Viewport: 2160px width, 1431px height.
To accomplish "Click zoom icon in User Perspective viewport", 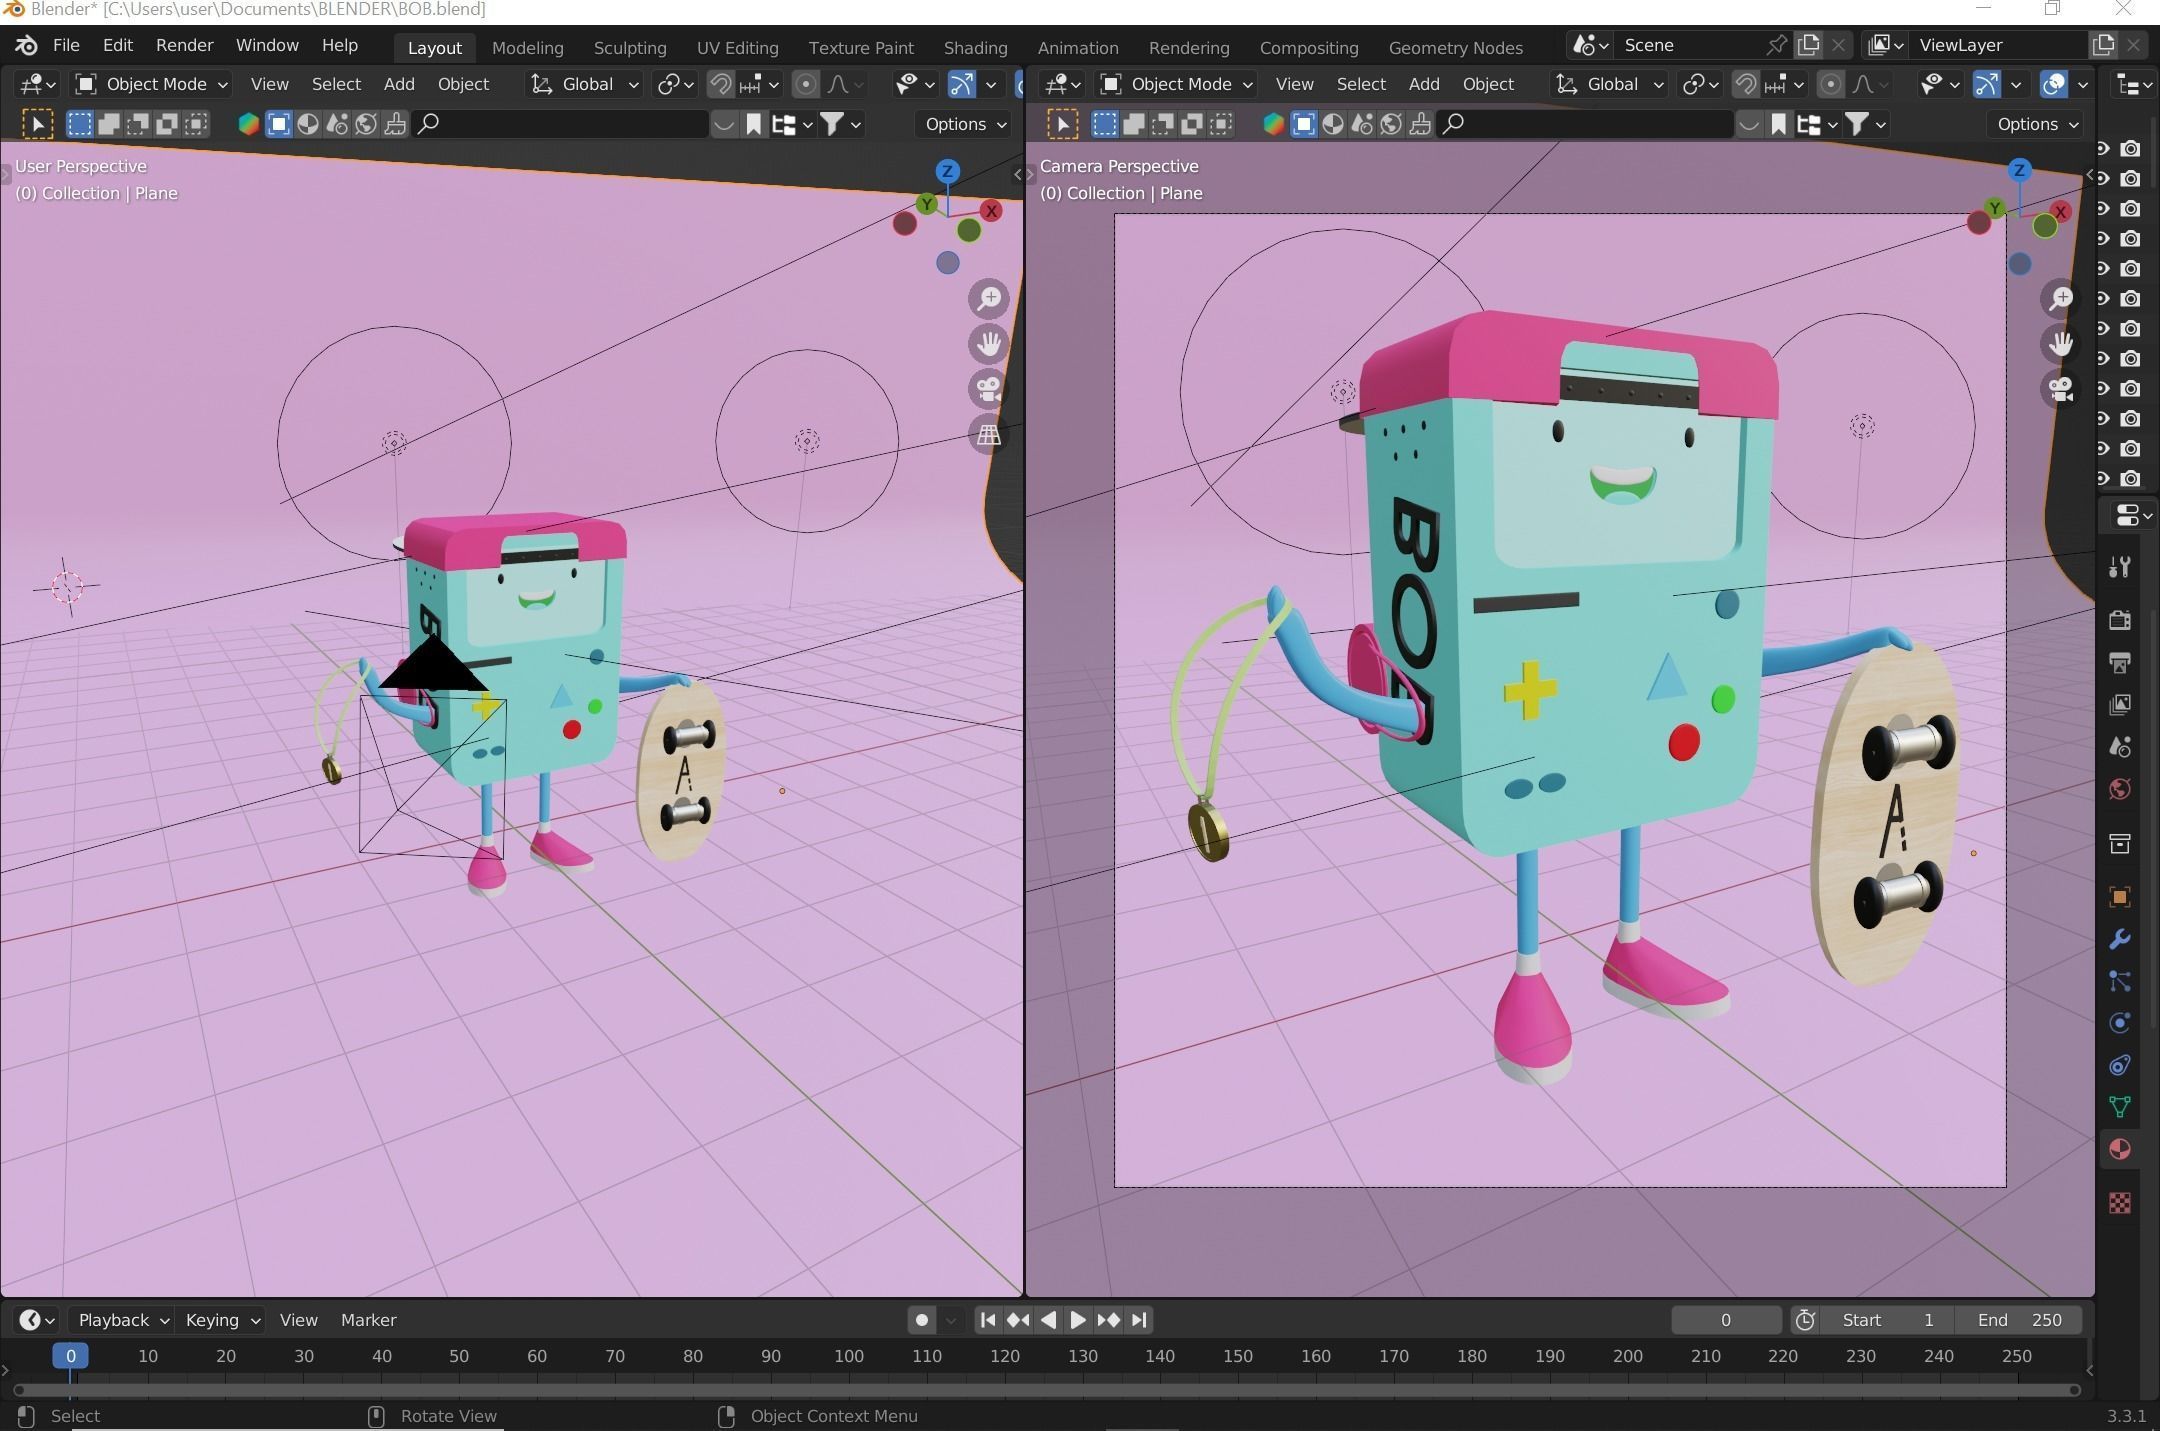I will point(989,298).
